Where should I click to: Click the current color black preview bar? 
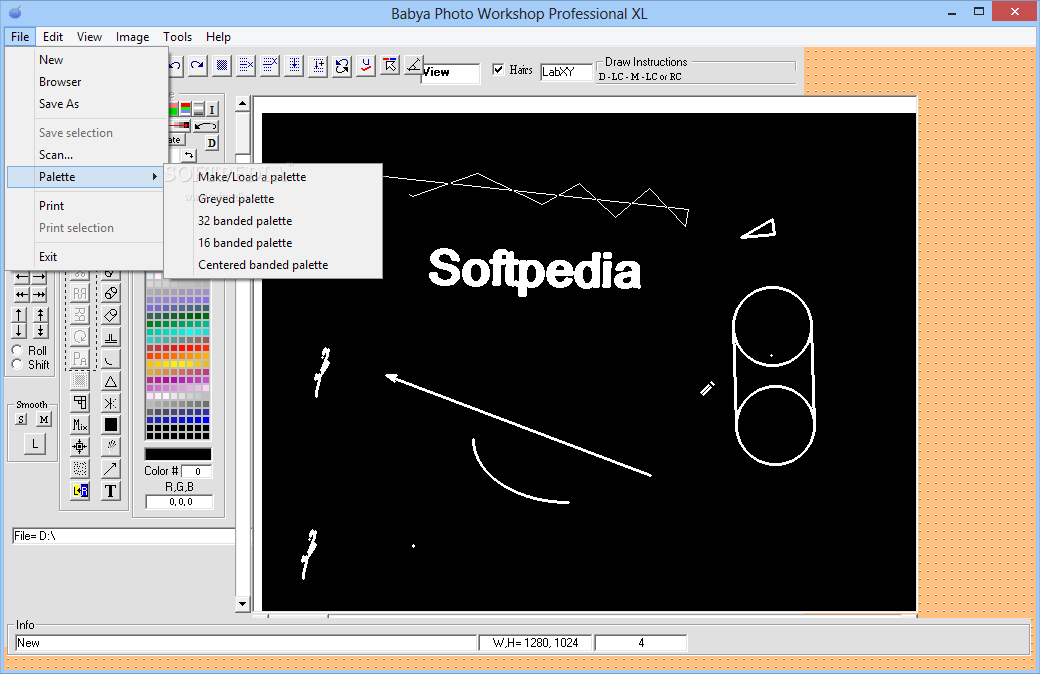(178, 454)
